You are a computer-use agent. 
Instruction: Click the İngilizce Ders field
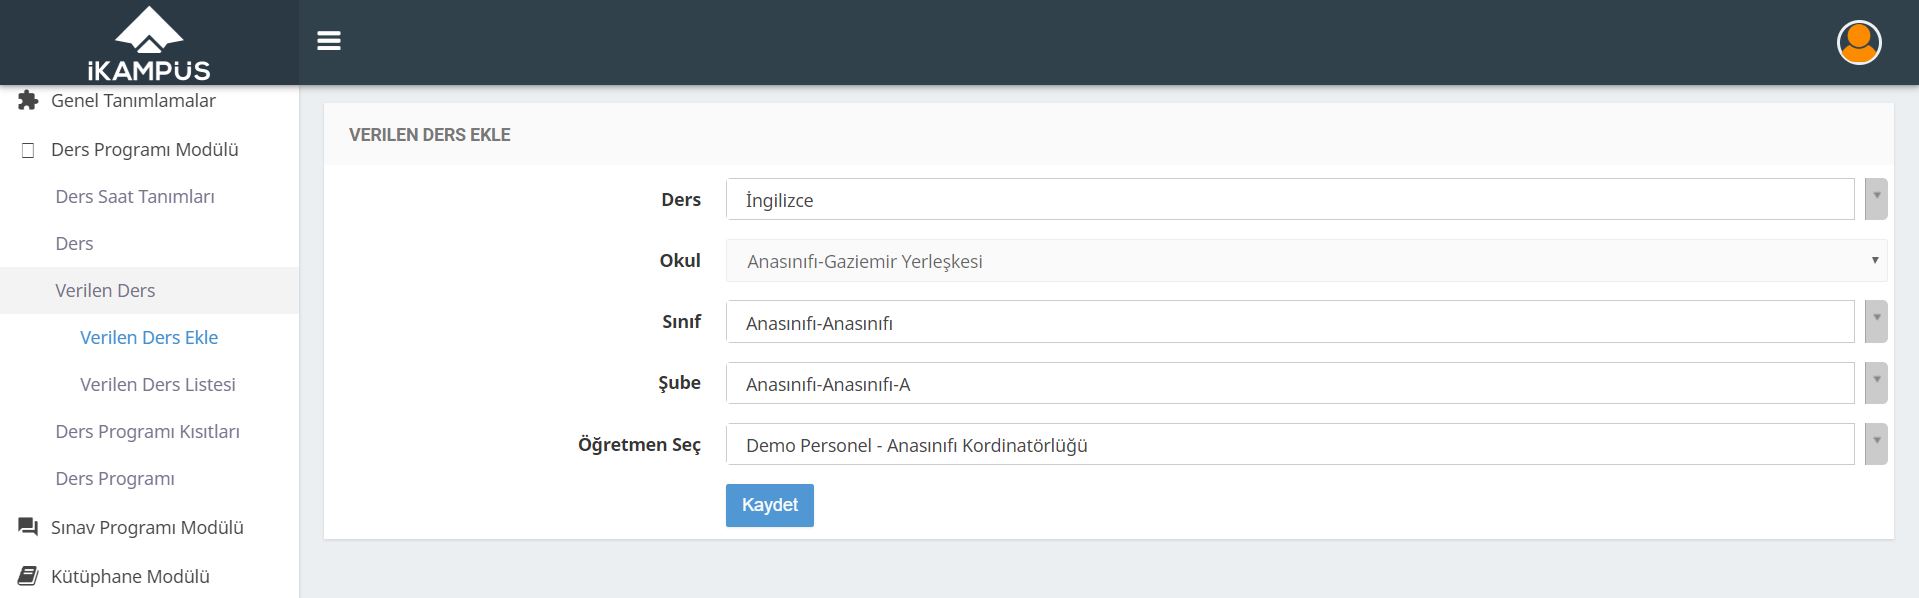click(x=1290, y=199)
